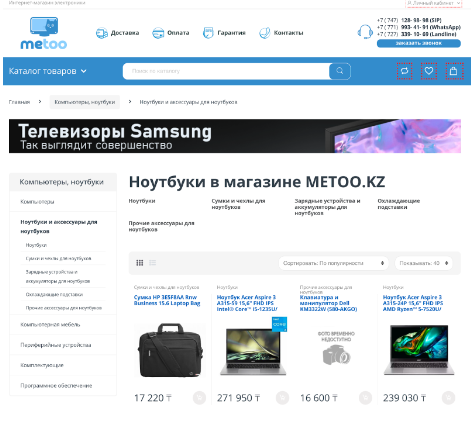Viewport: 471px width, 421px height.
Task: Click the Гарантия warranty icon
Action: [x=208, y=33]
